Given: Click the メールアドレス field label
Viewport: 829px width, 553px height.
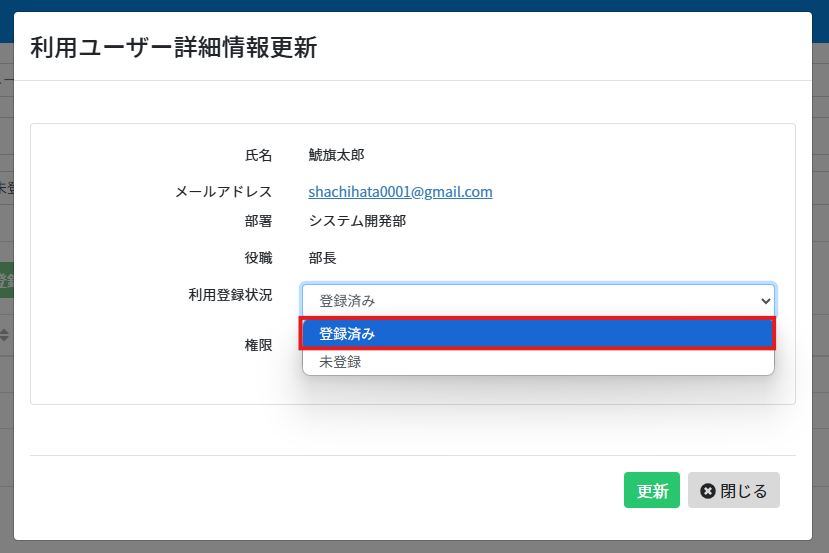Looking at the screenshot, I should (x=223, y=191).
